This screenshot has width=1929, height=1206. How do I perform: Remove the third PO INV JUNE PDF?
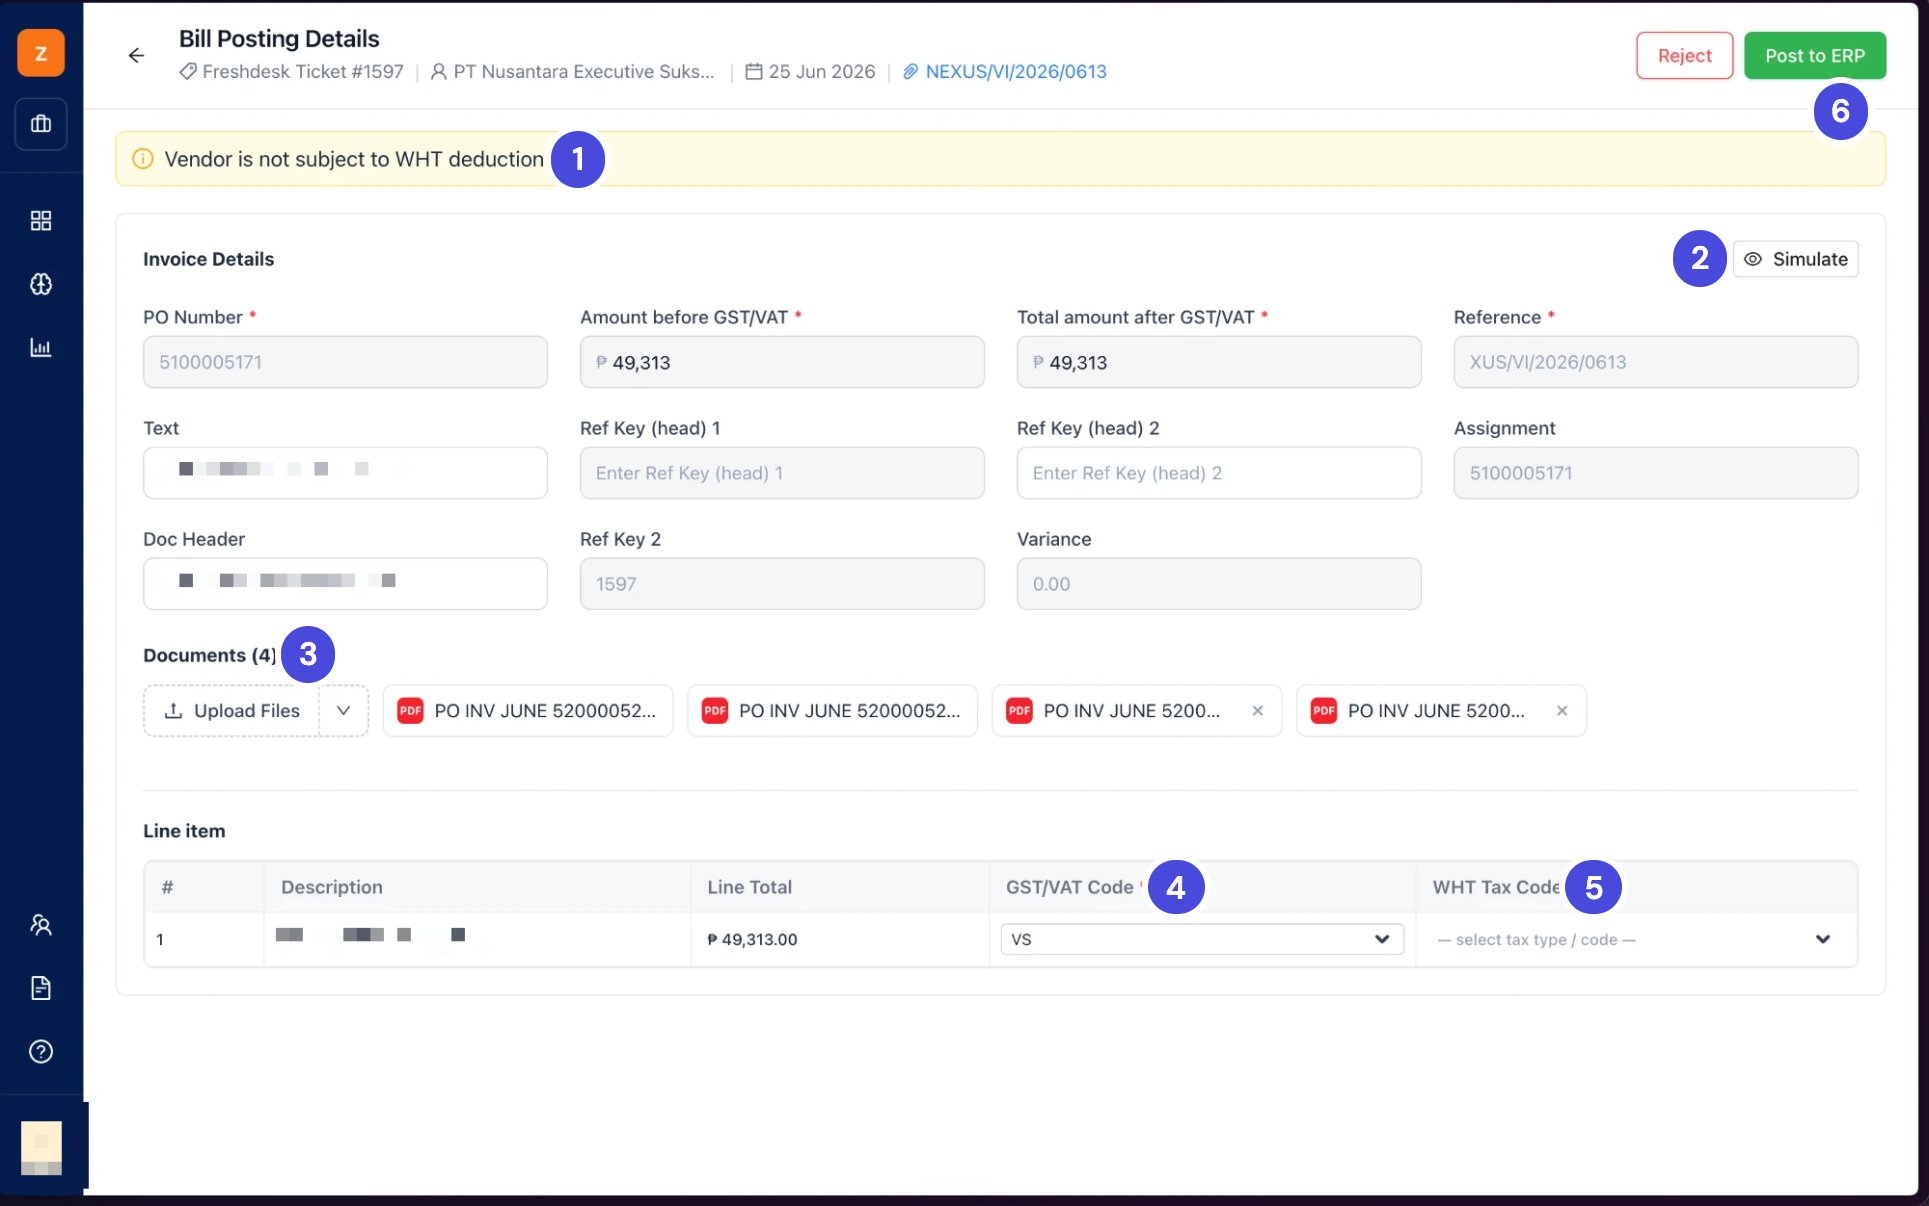click(1258, 711)
